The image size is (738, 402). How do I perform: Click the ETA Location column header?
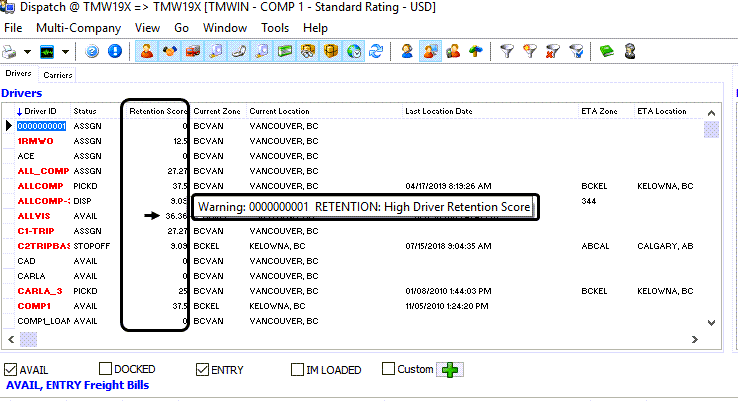pyautogui.click(x=668, y=111)
